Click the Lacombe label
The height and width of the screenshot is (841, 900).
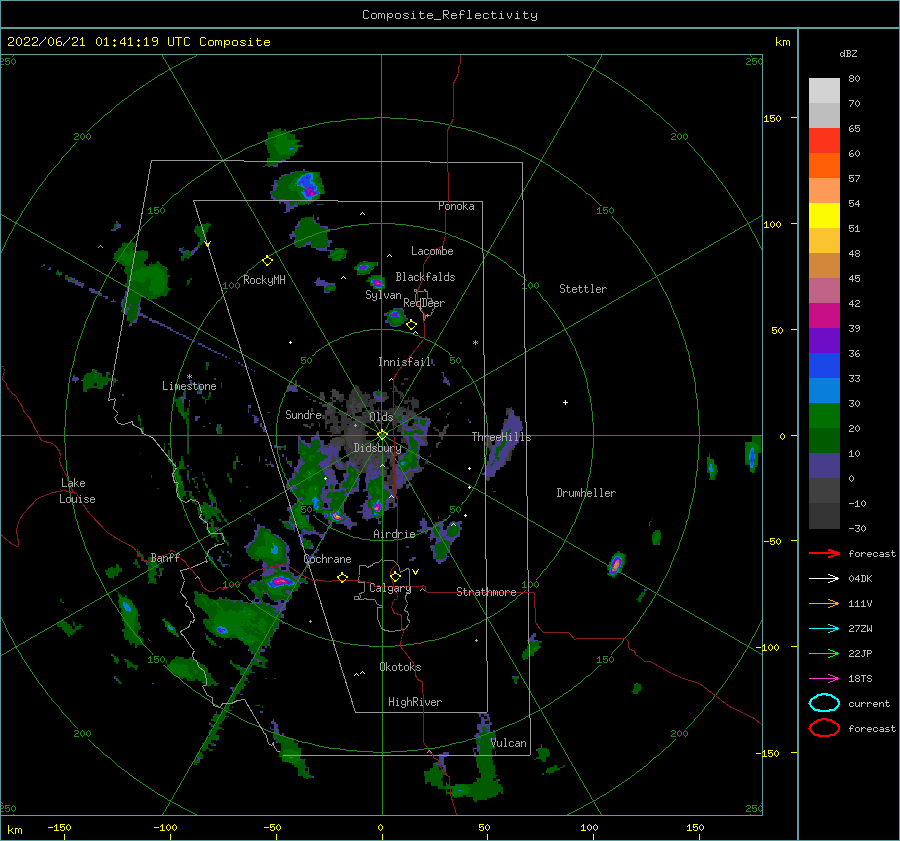[x=432, y=251]
